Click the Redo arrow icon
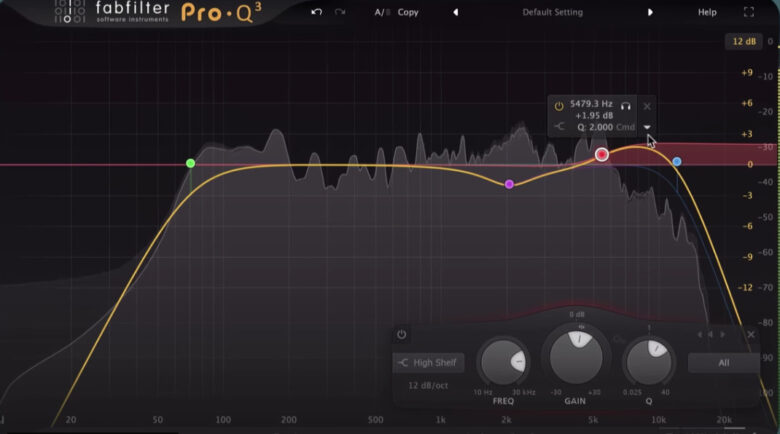The image size is (780, 434). point(340,12)
